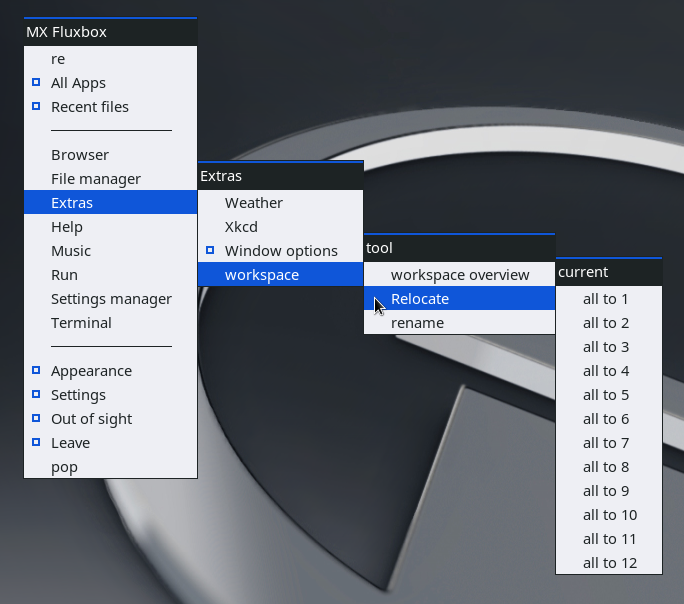Move all windows to workspace 1
This screenshot has width=684, height=604.
609,298
